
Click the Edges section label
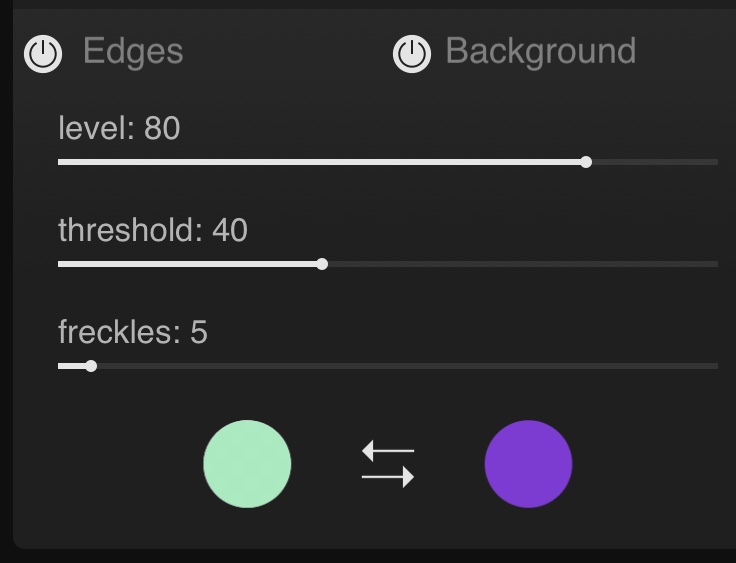pyautogui.click(x=133, y=51)
